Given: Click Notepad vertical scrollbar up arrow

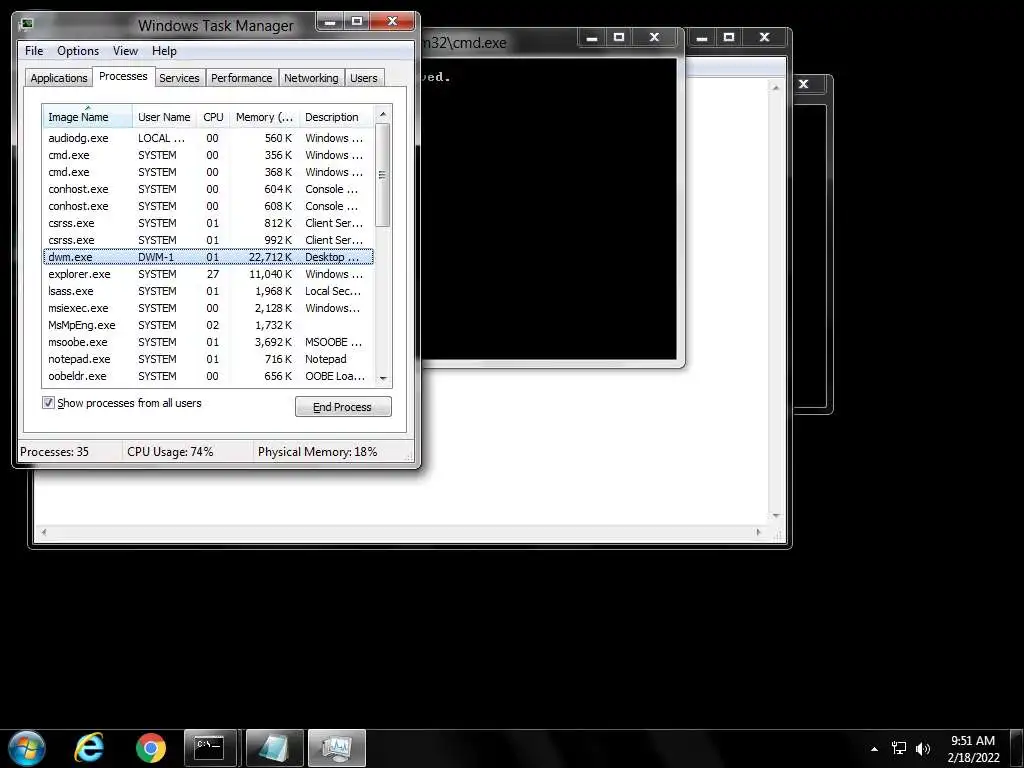Looking at the screenshot, I should click(x=776, y=87).
